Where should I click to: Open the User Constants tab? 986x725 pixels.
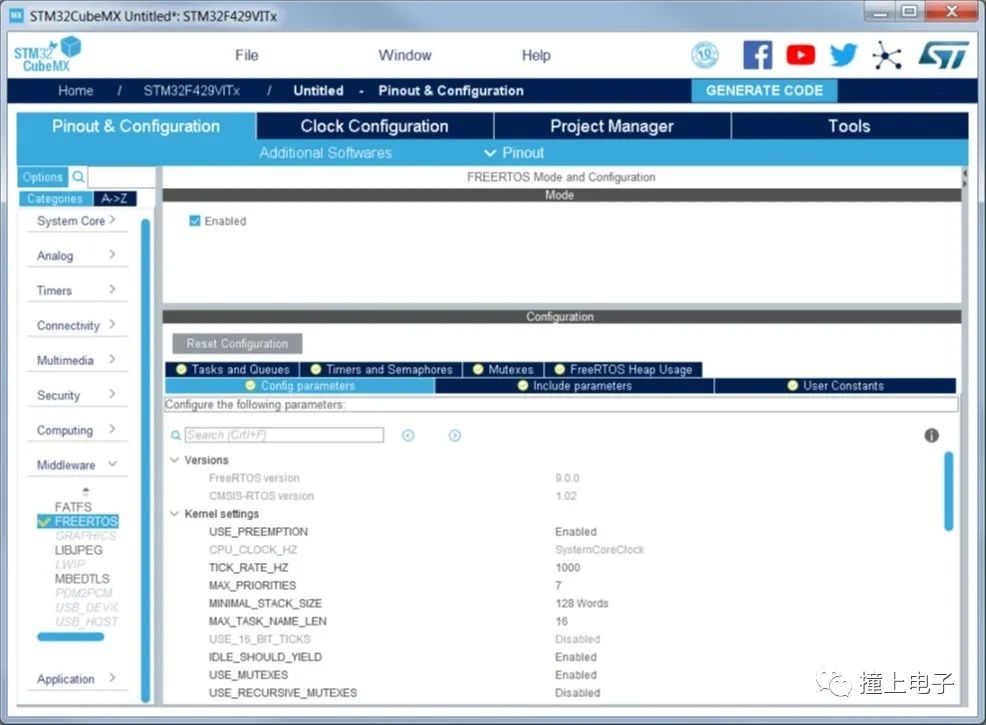(x=836, y=385)
